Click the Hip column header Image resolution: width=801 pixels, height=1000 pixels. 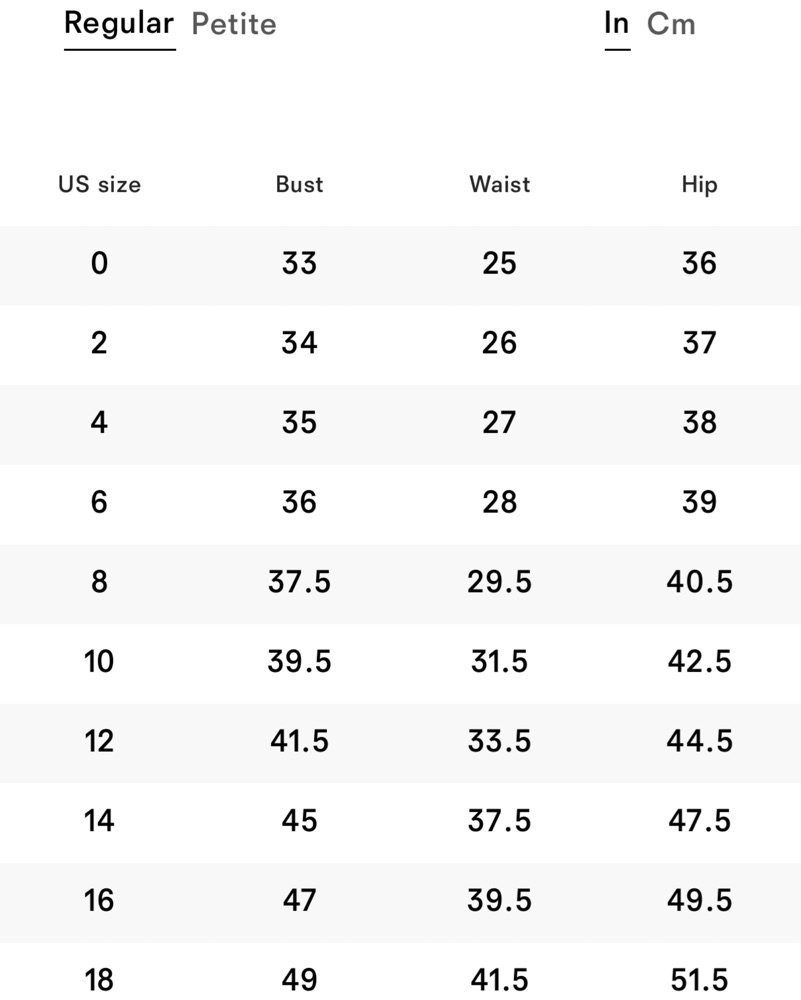[x=700, y=184]
